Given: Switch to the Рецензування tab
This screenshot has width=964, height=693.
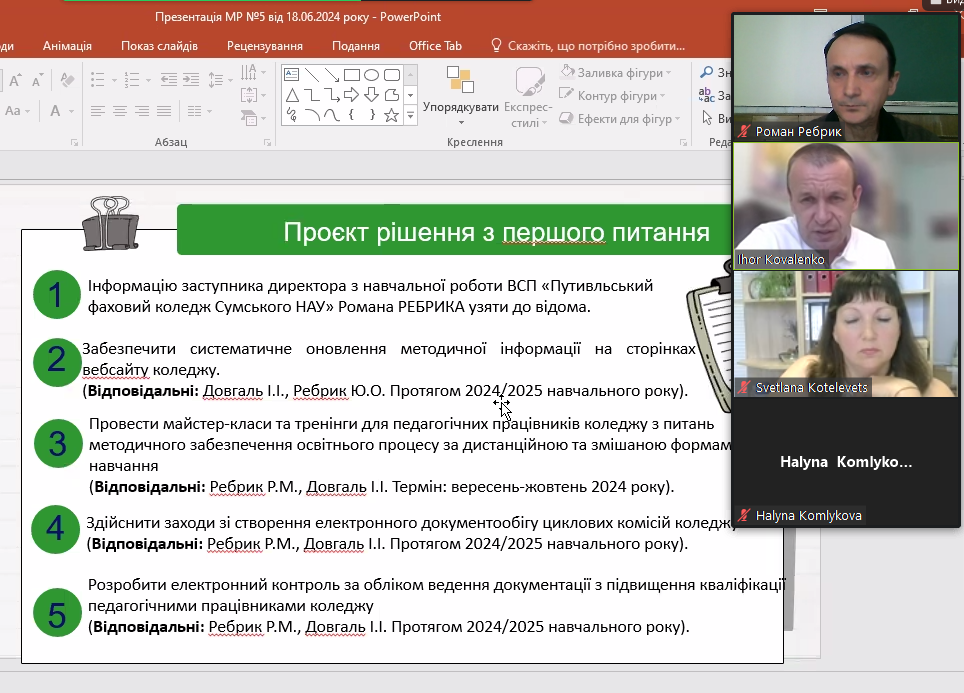Looking at the screenshot, I should coord(264,46).
